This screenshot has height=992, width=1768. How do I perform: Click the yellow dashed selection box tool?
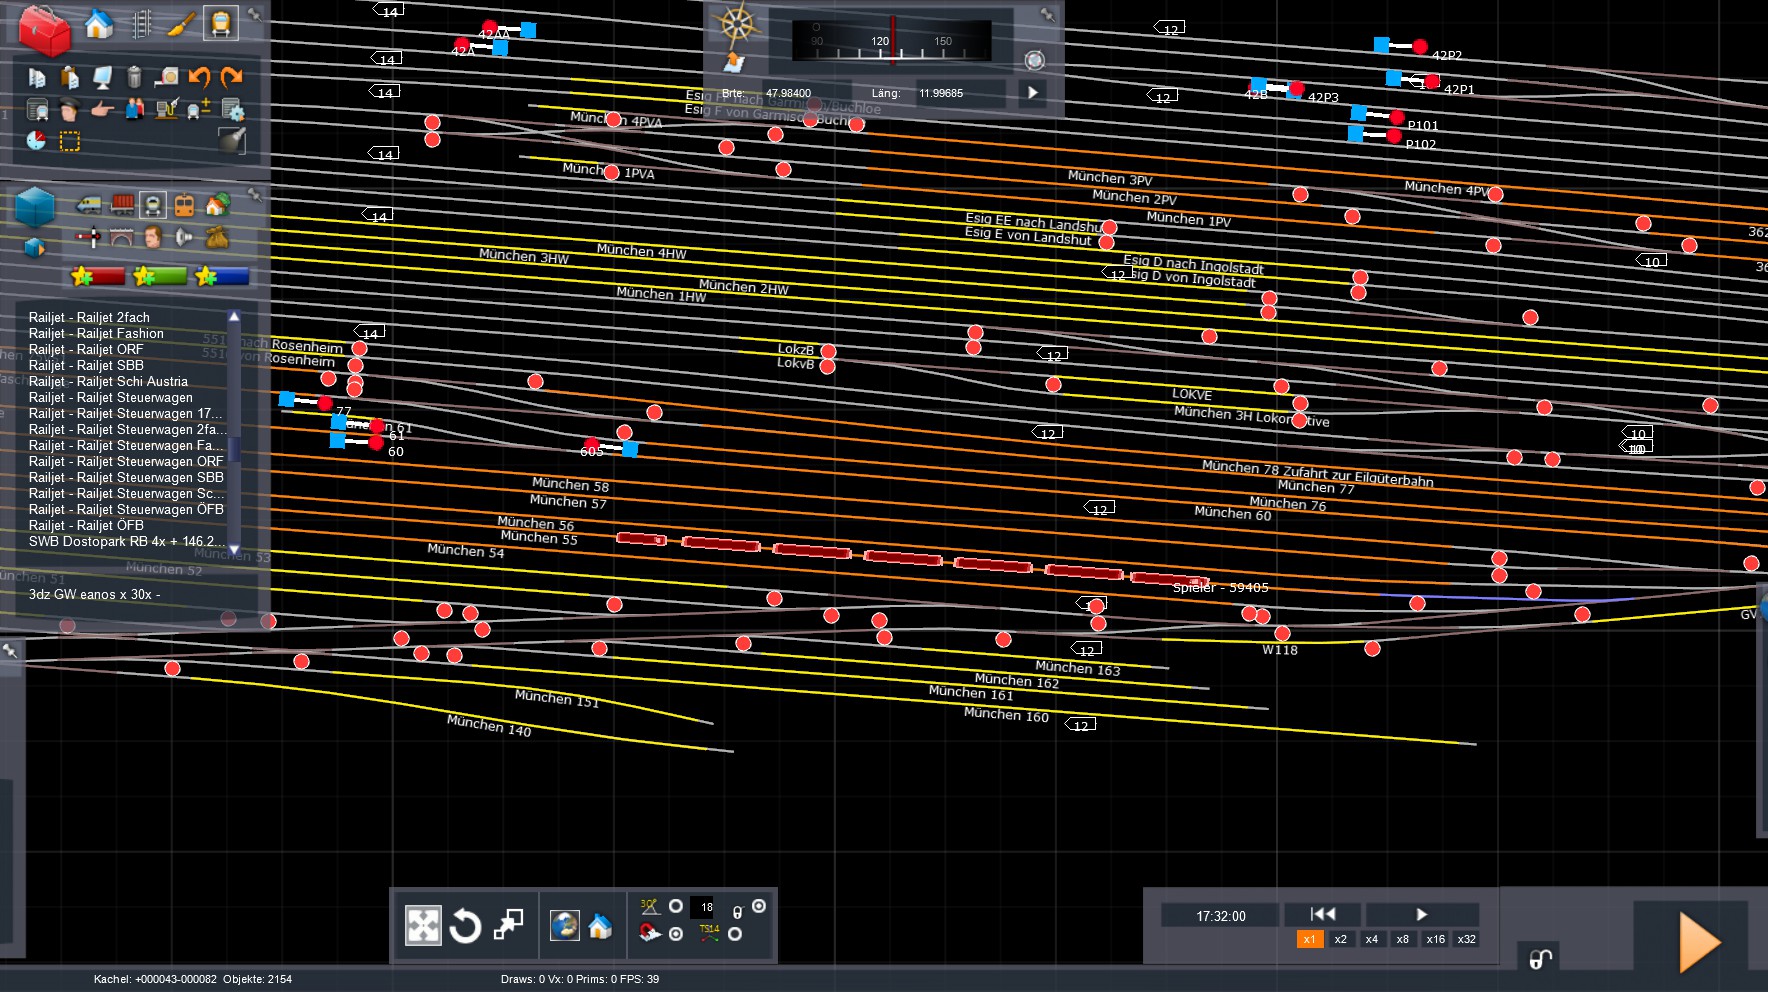(70, 141)
